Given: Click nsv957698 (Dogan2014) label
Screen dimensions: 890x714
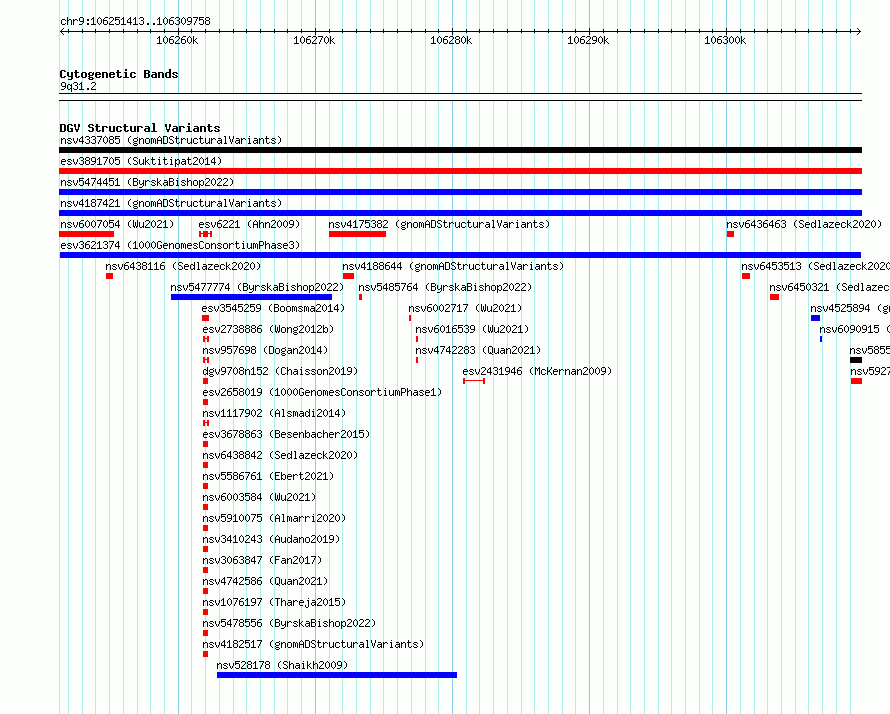Looking at the screenshot, I should point(265,350).
